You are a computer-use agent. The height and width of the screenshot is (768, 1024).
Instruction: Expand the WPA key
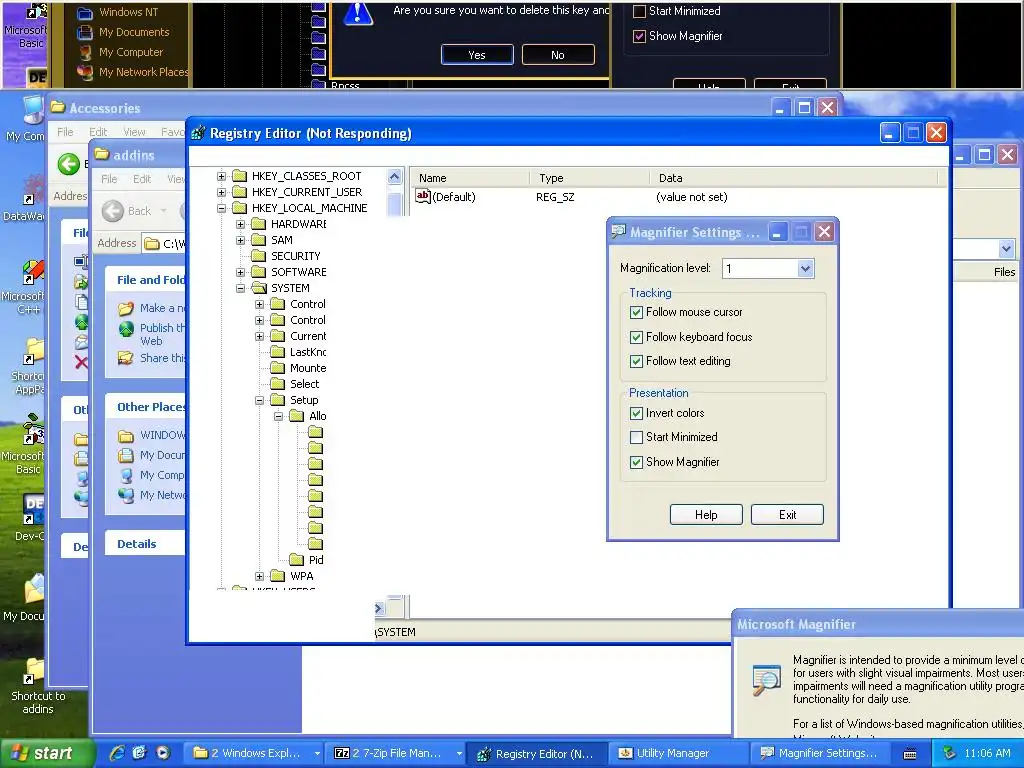(x=259, y=576)
